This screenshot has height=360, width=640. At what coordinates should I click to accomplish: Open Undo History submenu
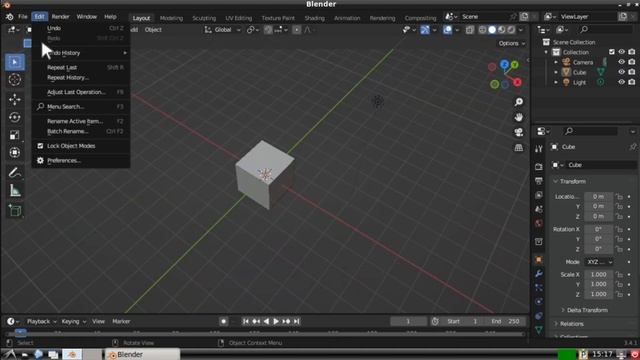[81, 53]
